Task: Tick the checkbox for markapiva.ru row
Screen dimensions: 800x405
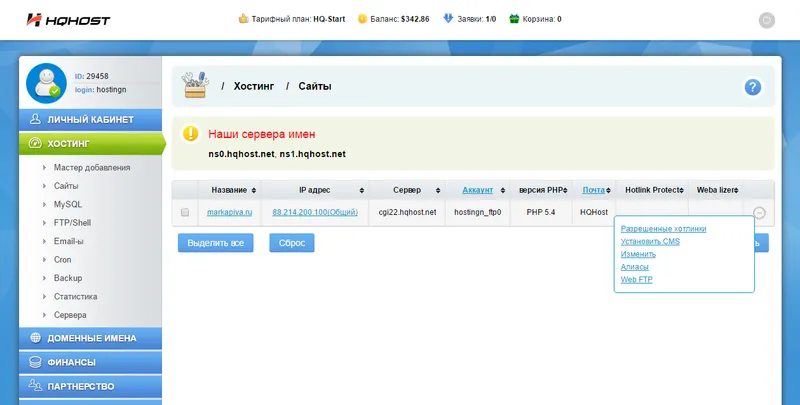Action: [185, 212]
